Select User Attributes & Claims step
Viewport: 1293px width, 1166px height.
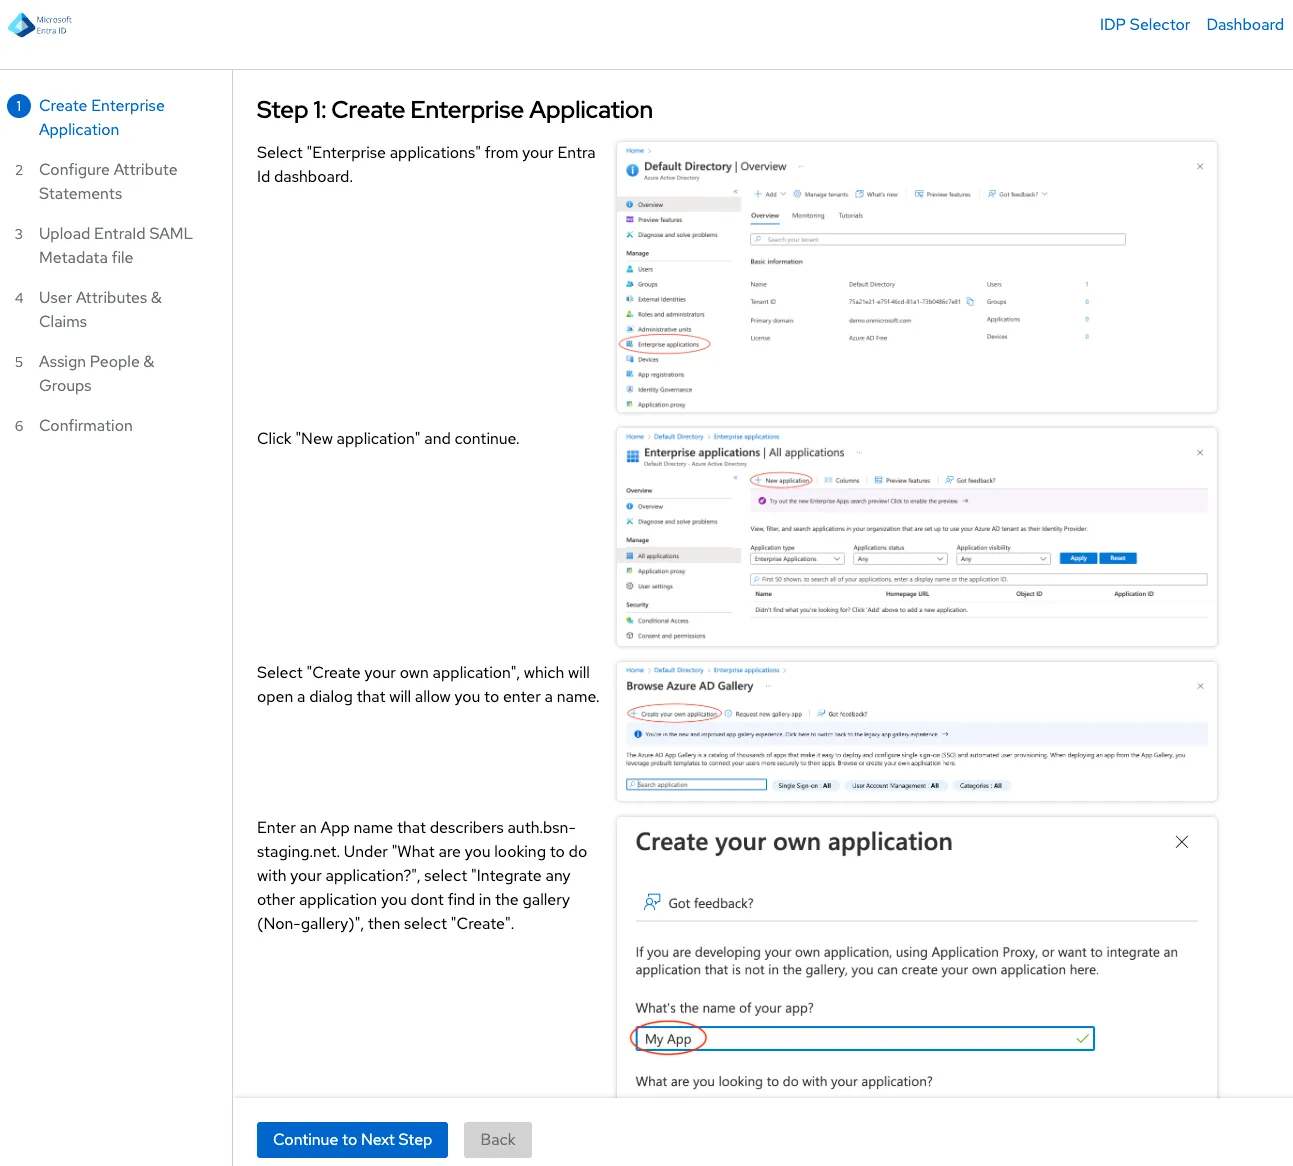point(100,310)
